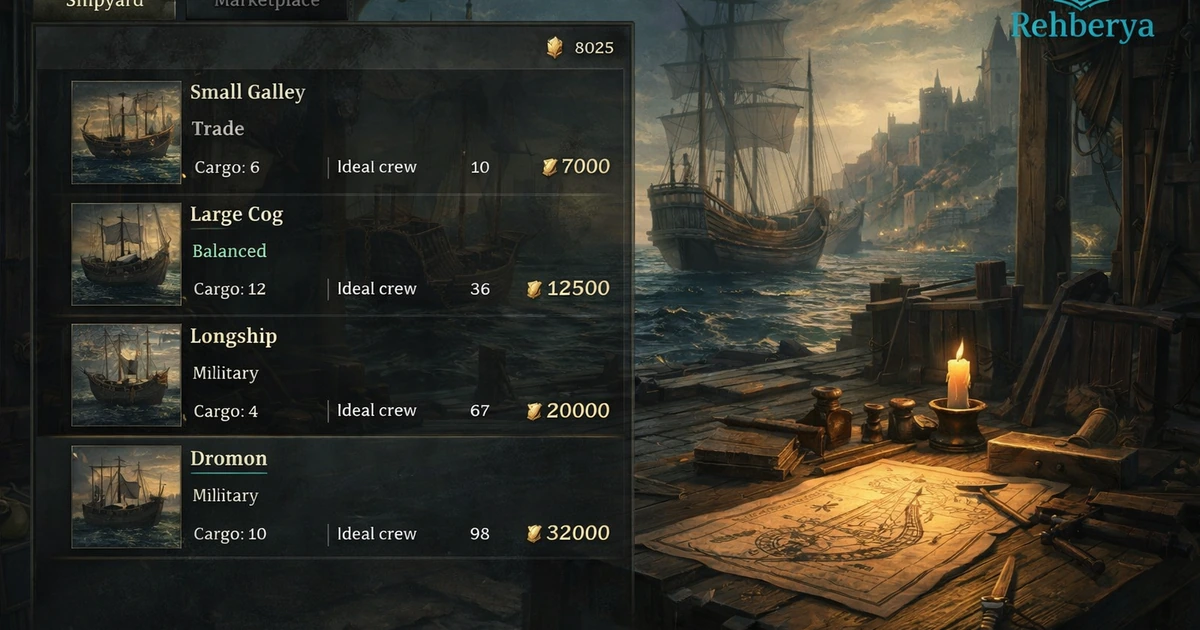Click the gold icon next to 32000
The height and width of the screenshot is (630, 1200).
pyautogui.click(x=535, y=533)
